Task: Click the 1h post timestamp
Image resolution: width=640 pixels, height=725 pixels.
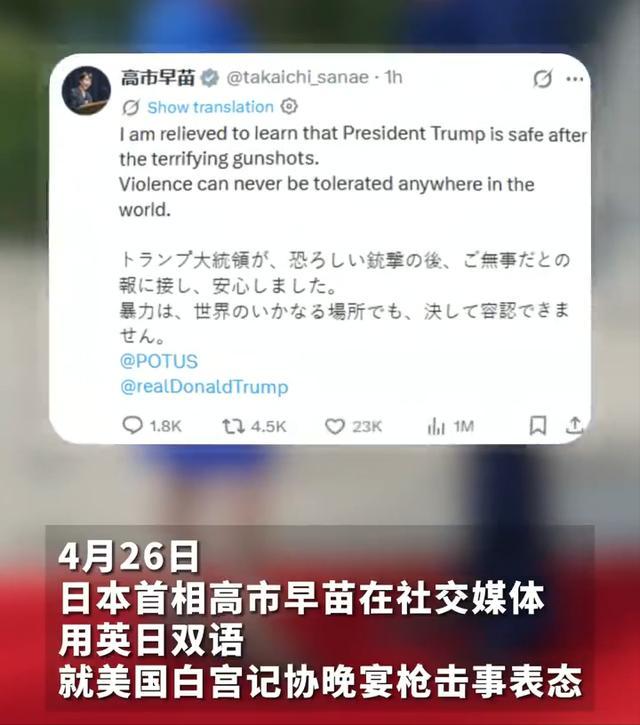Action: click(x=394, y=77)
